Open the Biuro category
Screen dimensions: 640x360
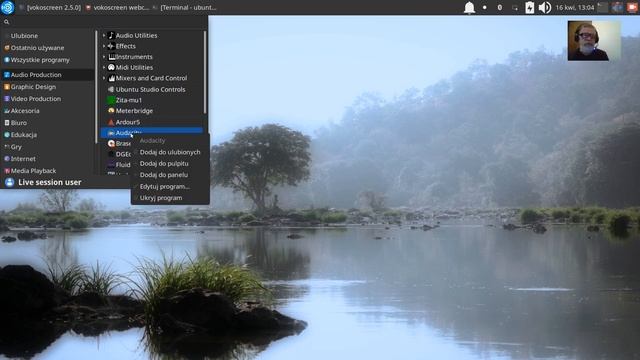tap(47, 122)
